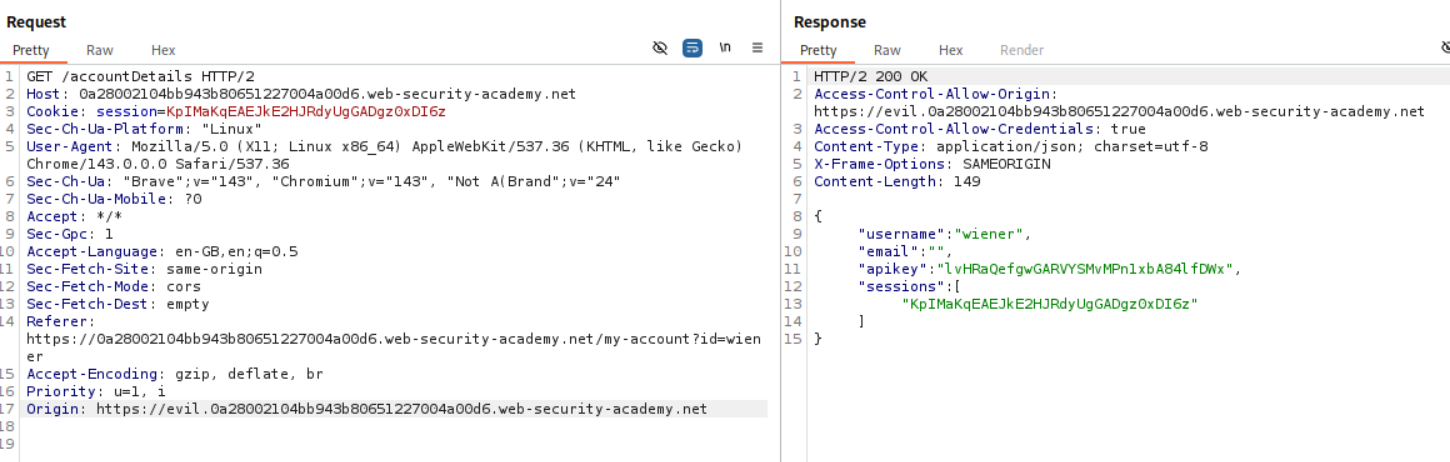Screen dimensions: 1450x462
Task: Click the partially visible eye icon in Response panel
Action: (1445, 48)
